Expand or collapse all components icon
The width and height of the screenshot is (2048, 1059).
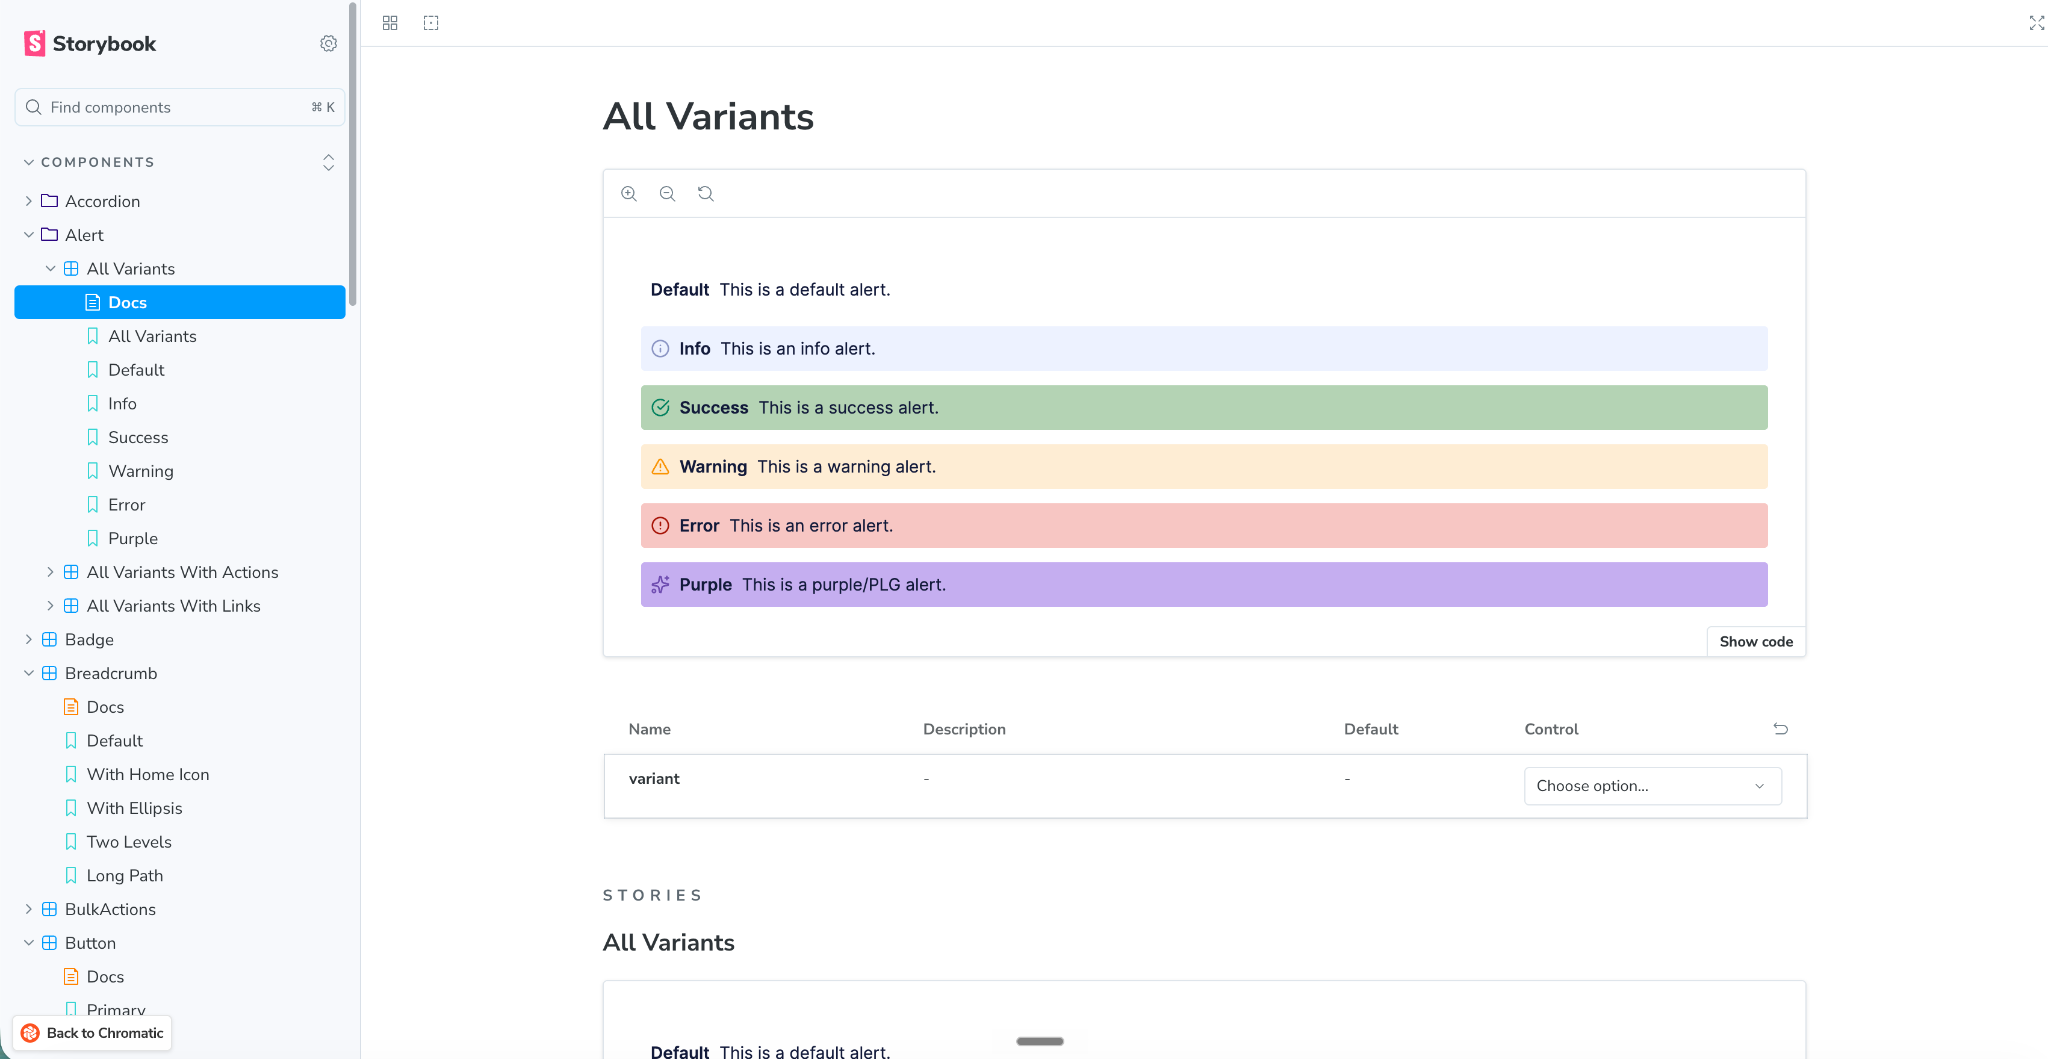point(328,162)
